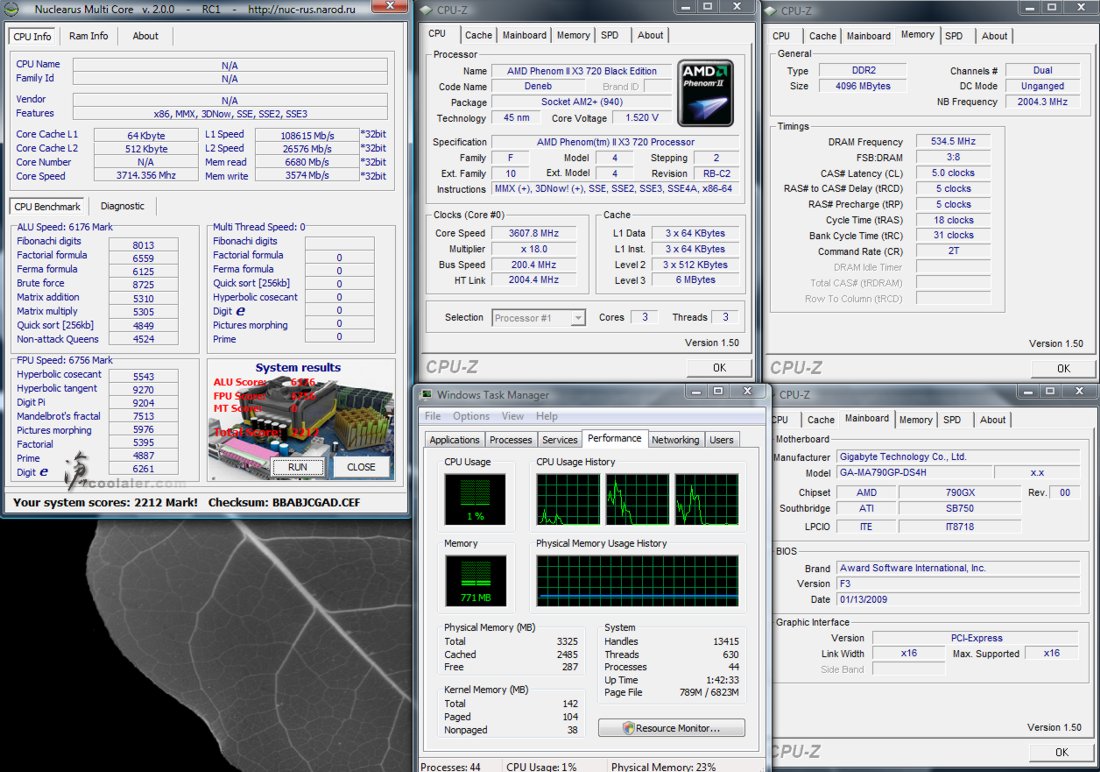The height and width of the screenshot is (772, 1100).
Task: Click Up Time 1:42:33 value
Action: [723, 680]
